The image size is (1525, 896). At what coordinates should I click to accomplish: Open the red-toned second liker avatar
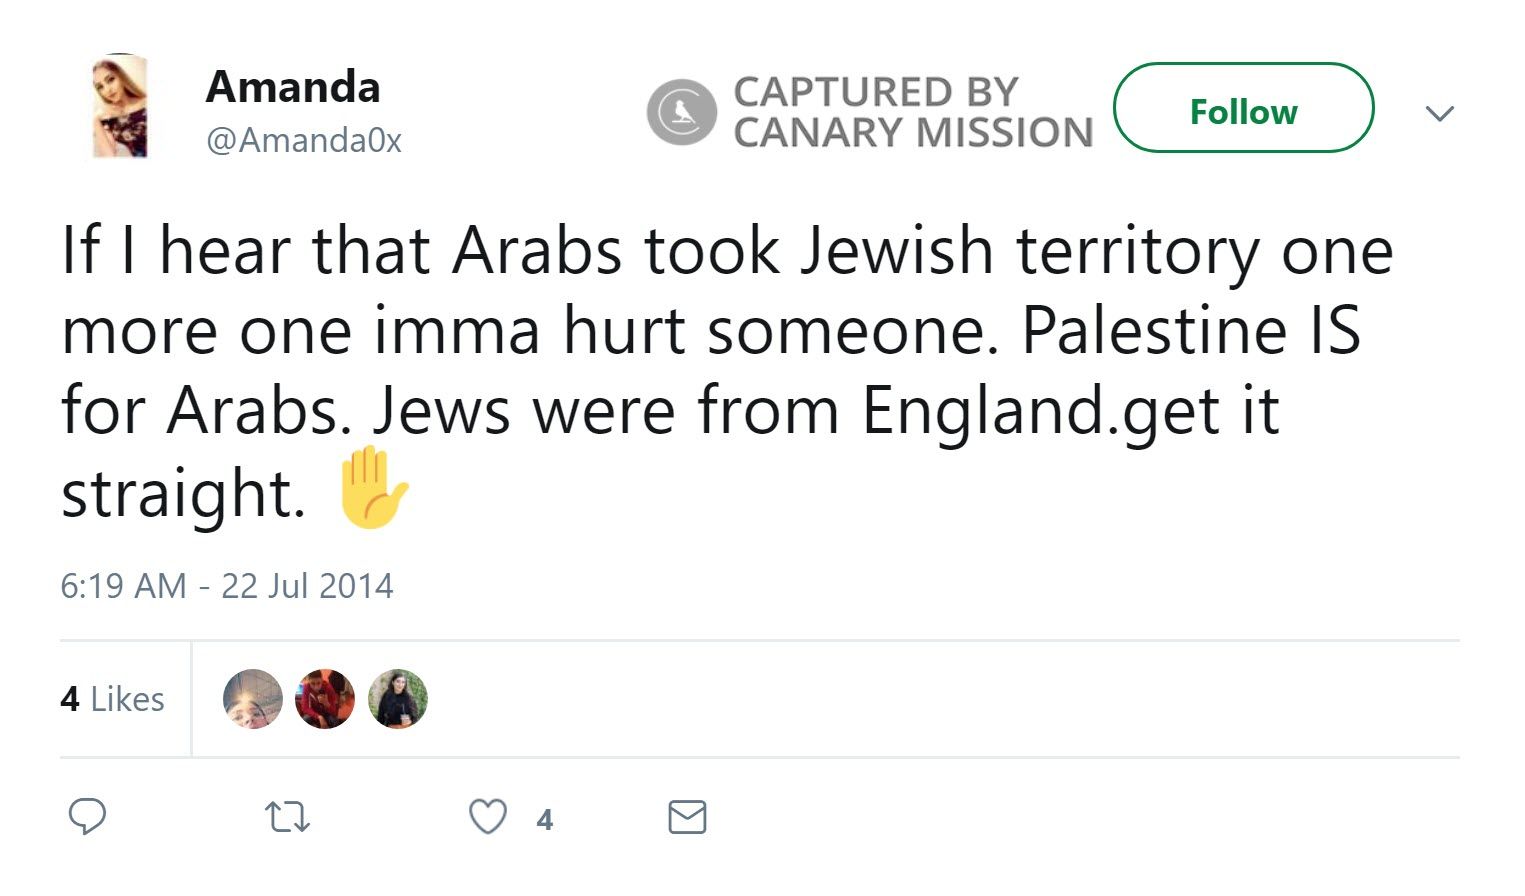click(x=325, y=699)
